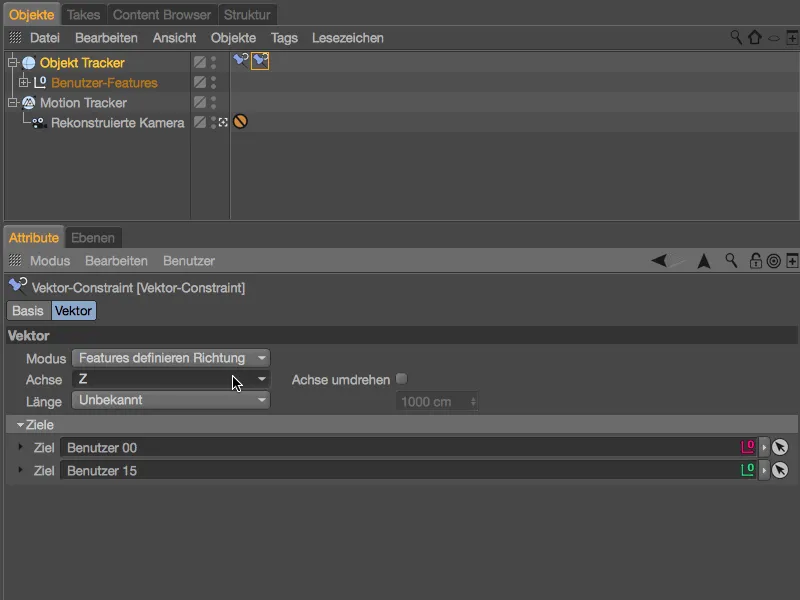The image size is (800, 600).
Task: Expand the Ziel Benutzer 15 row triangle
Action: (20, 469)
